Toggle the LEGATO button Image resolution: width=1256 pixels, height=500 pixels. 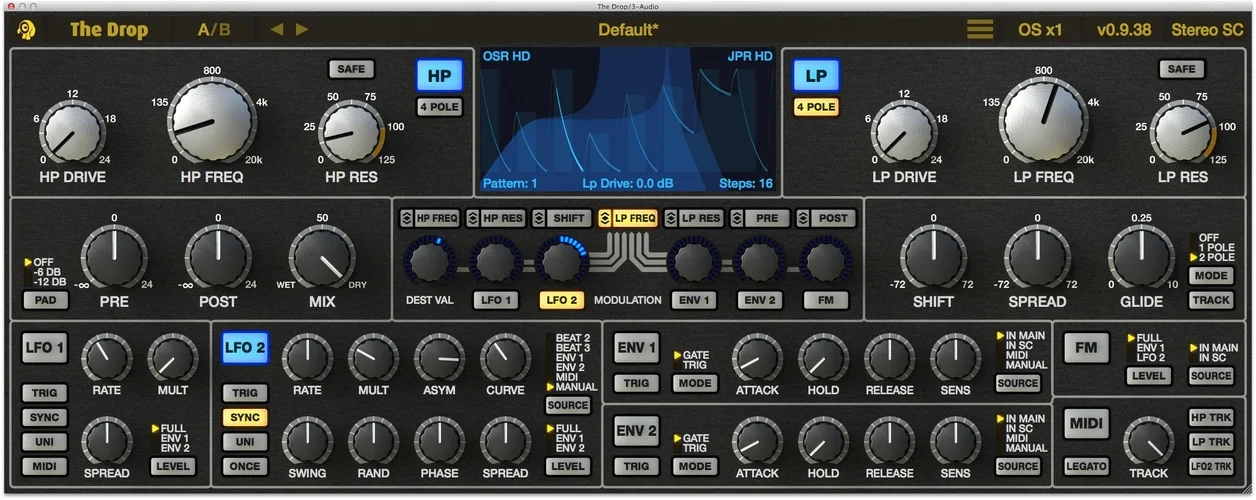point(1086,466)
